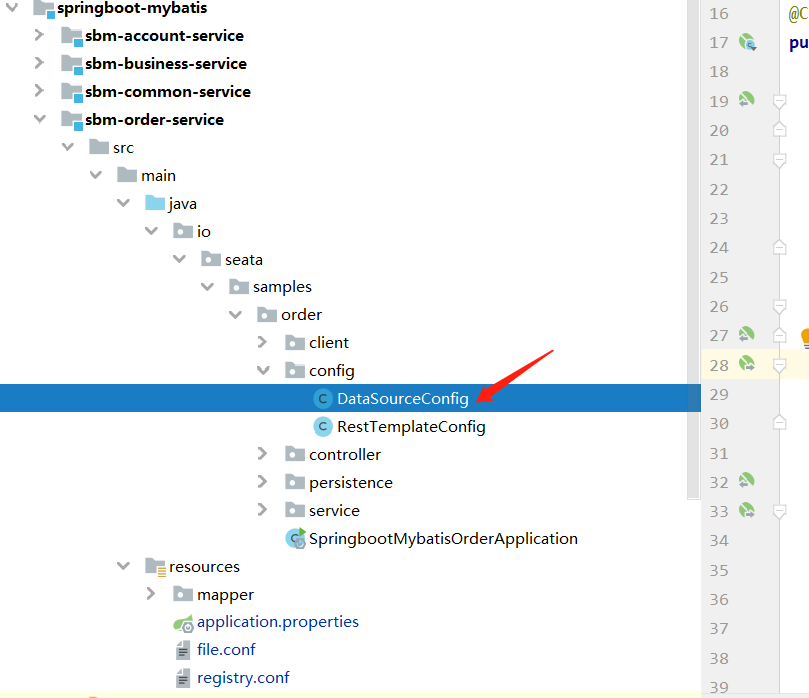This screenshot has width=809, height=698.
Task: Toggle the code fold marker on line 26
Action: (x=780, y=306)
